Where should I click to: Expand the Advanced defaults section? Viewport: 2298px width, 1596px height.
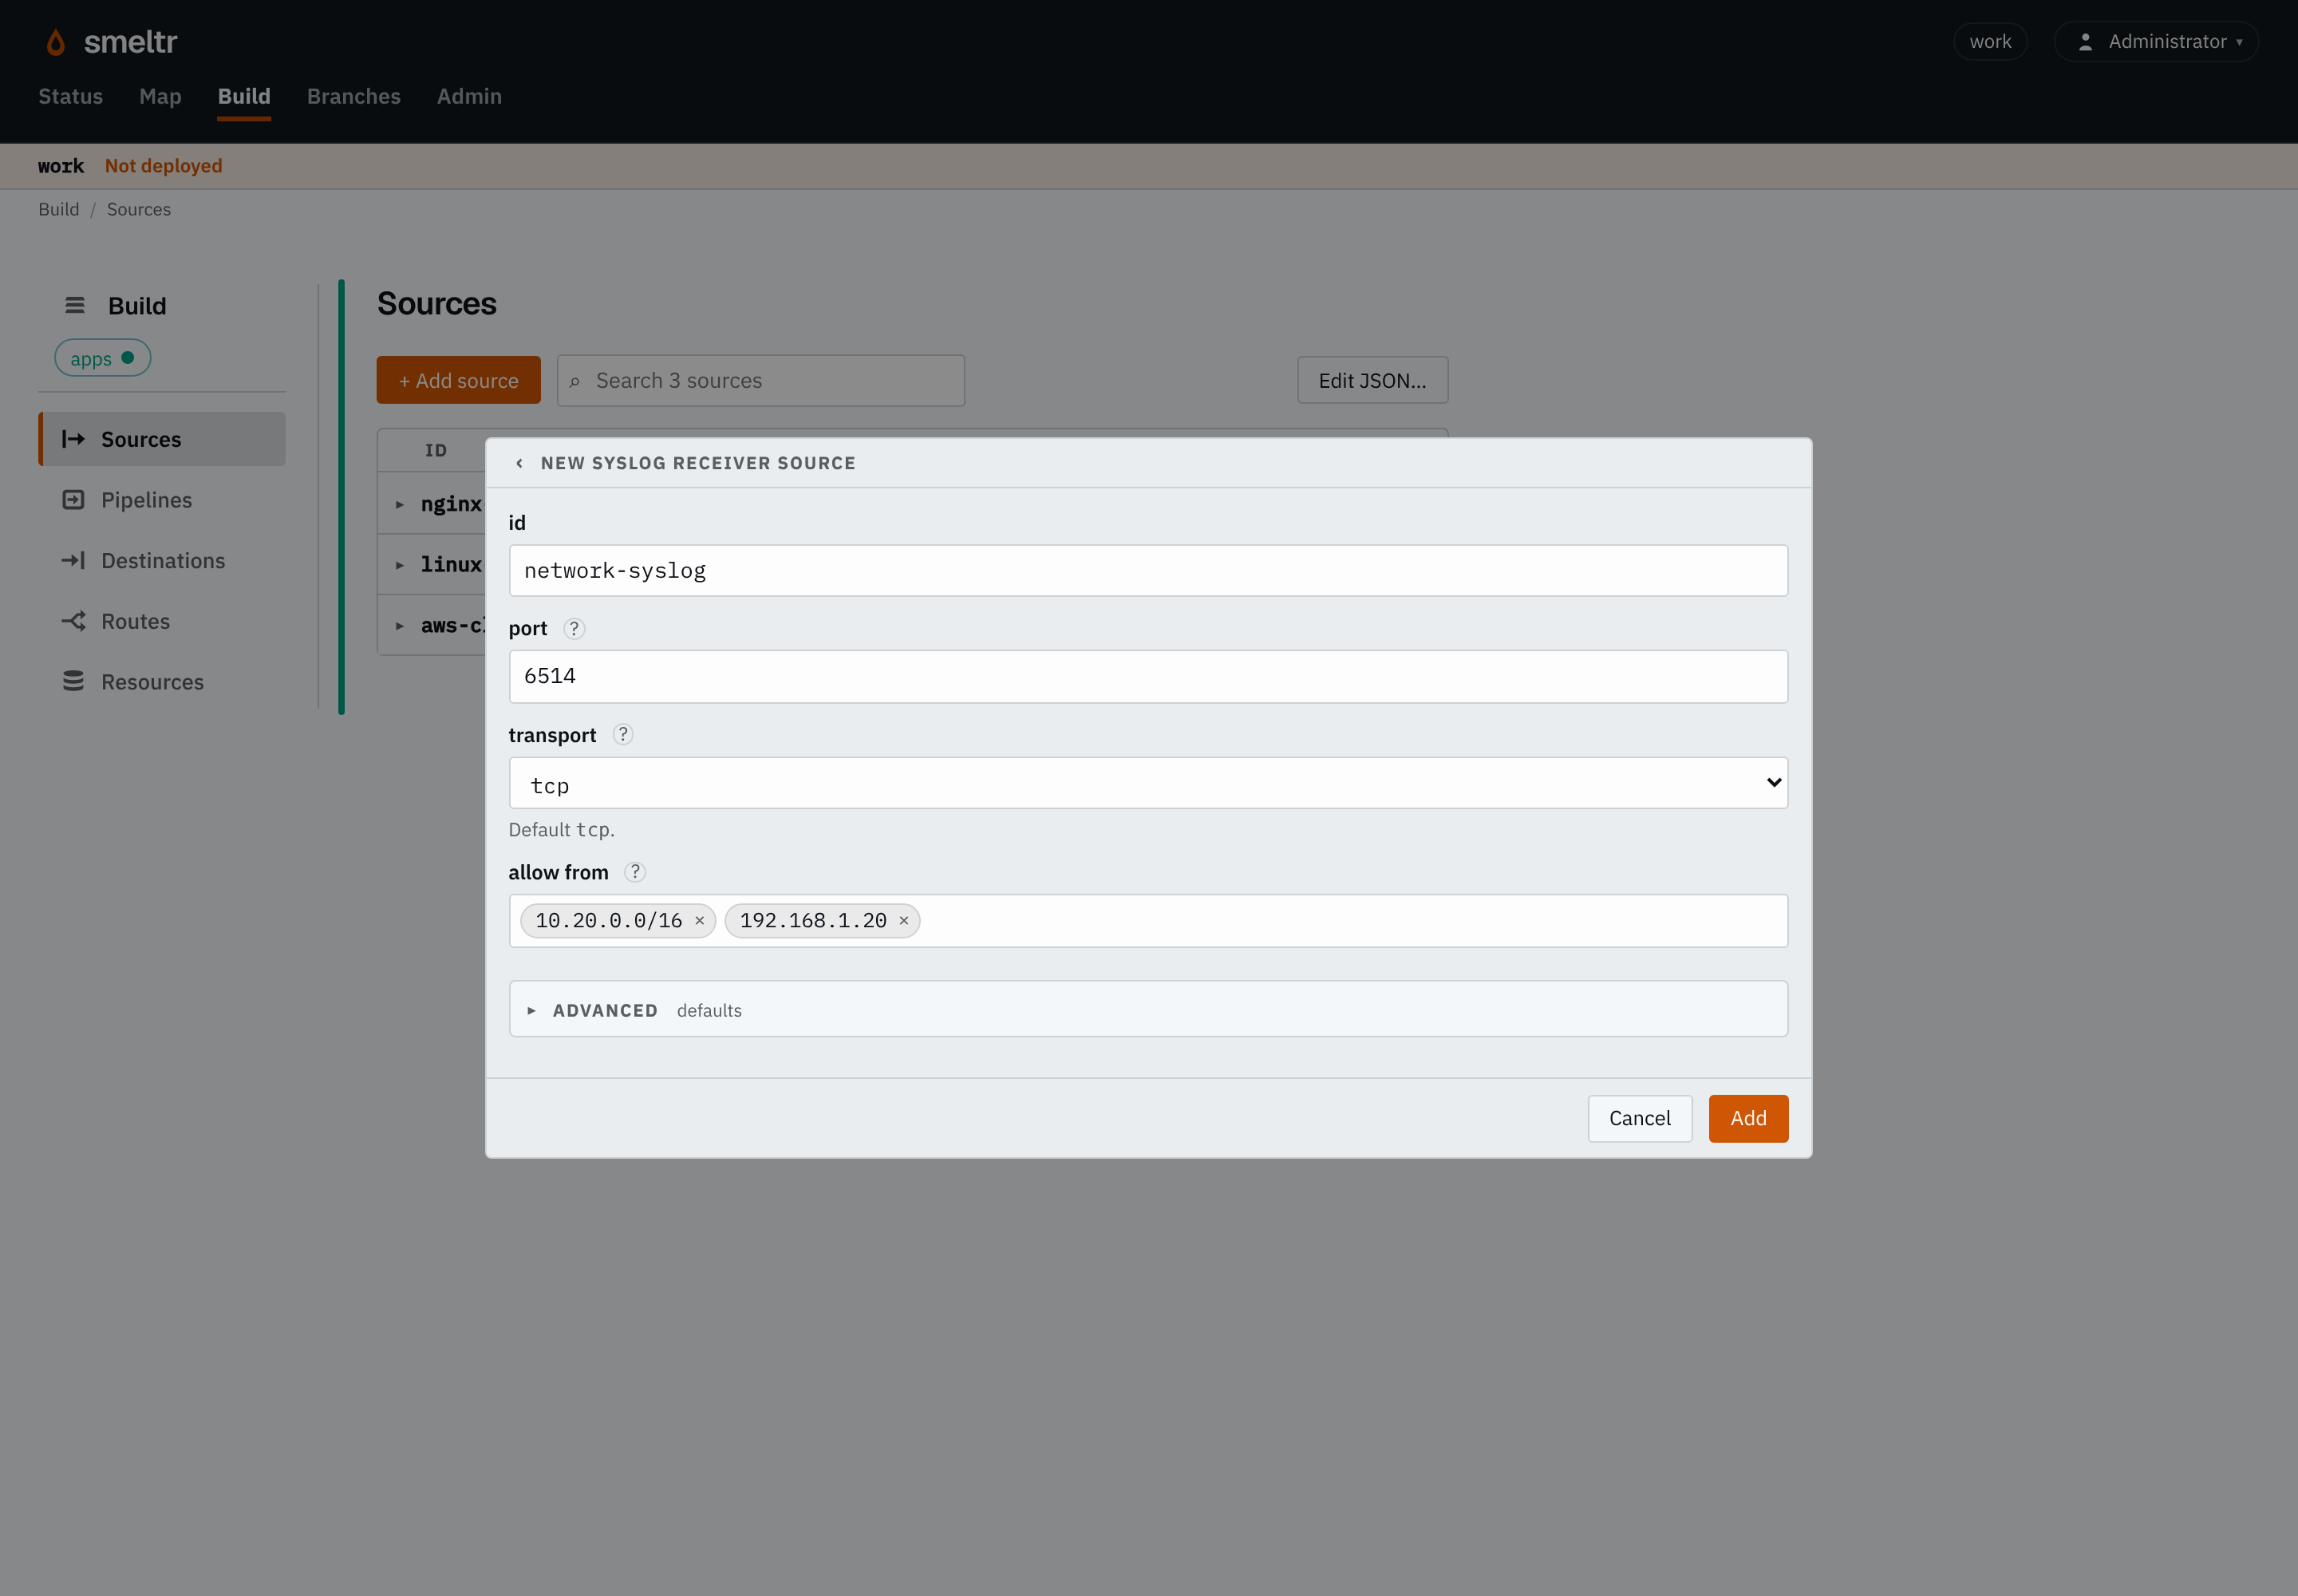(x=1148, y=1009)
